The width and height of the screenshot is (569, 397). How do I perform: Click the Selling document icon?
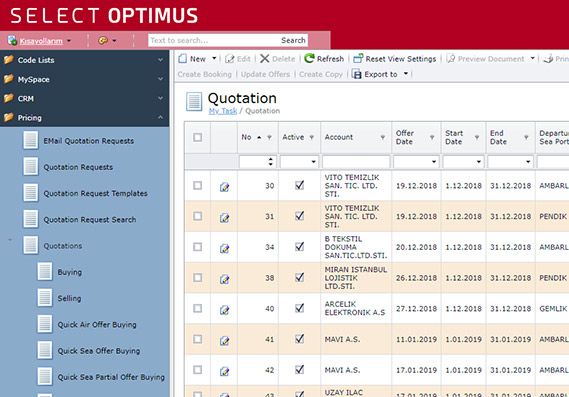point(45,298)
